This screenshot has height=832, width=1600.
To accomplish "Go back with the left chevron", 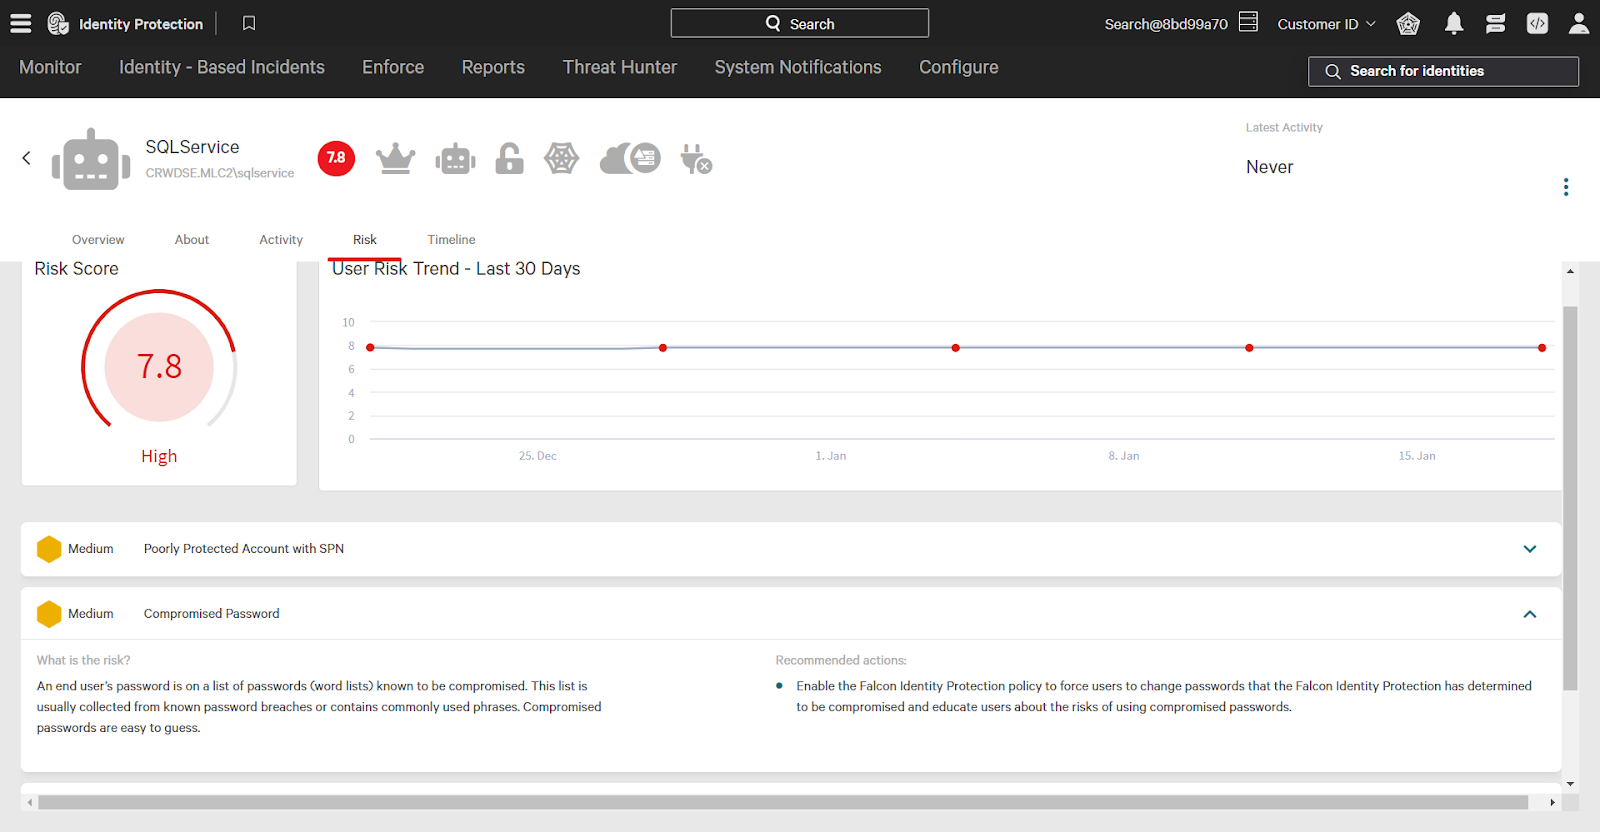I will (x=27, y=158).
